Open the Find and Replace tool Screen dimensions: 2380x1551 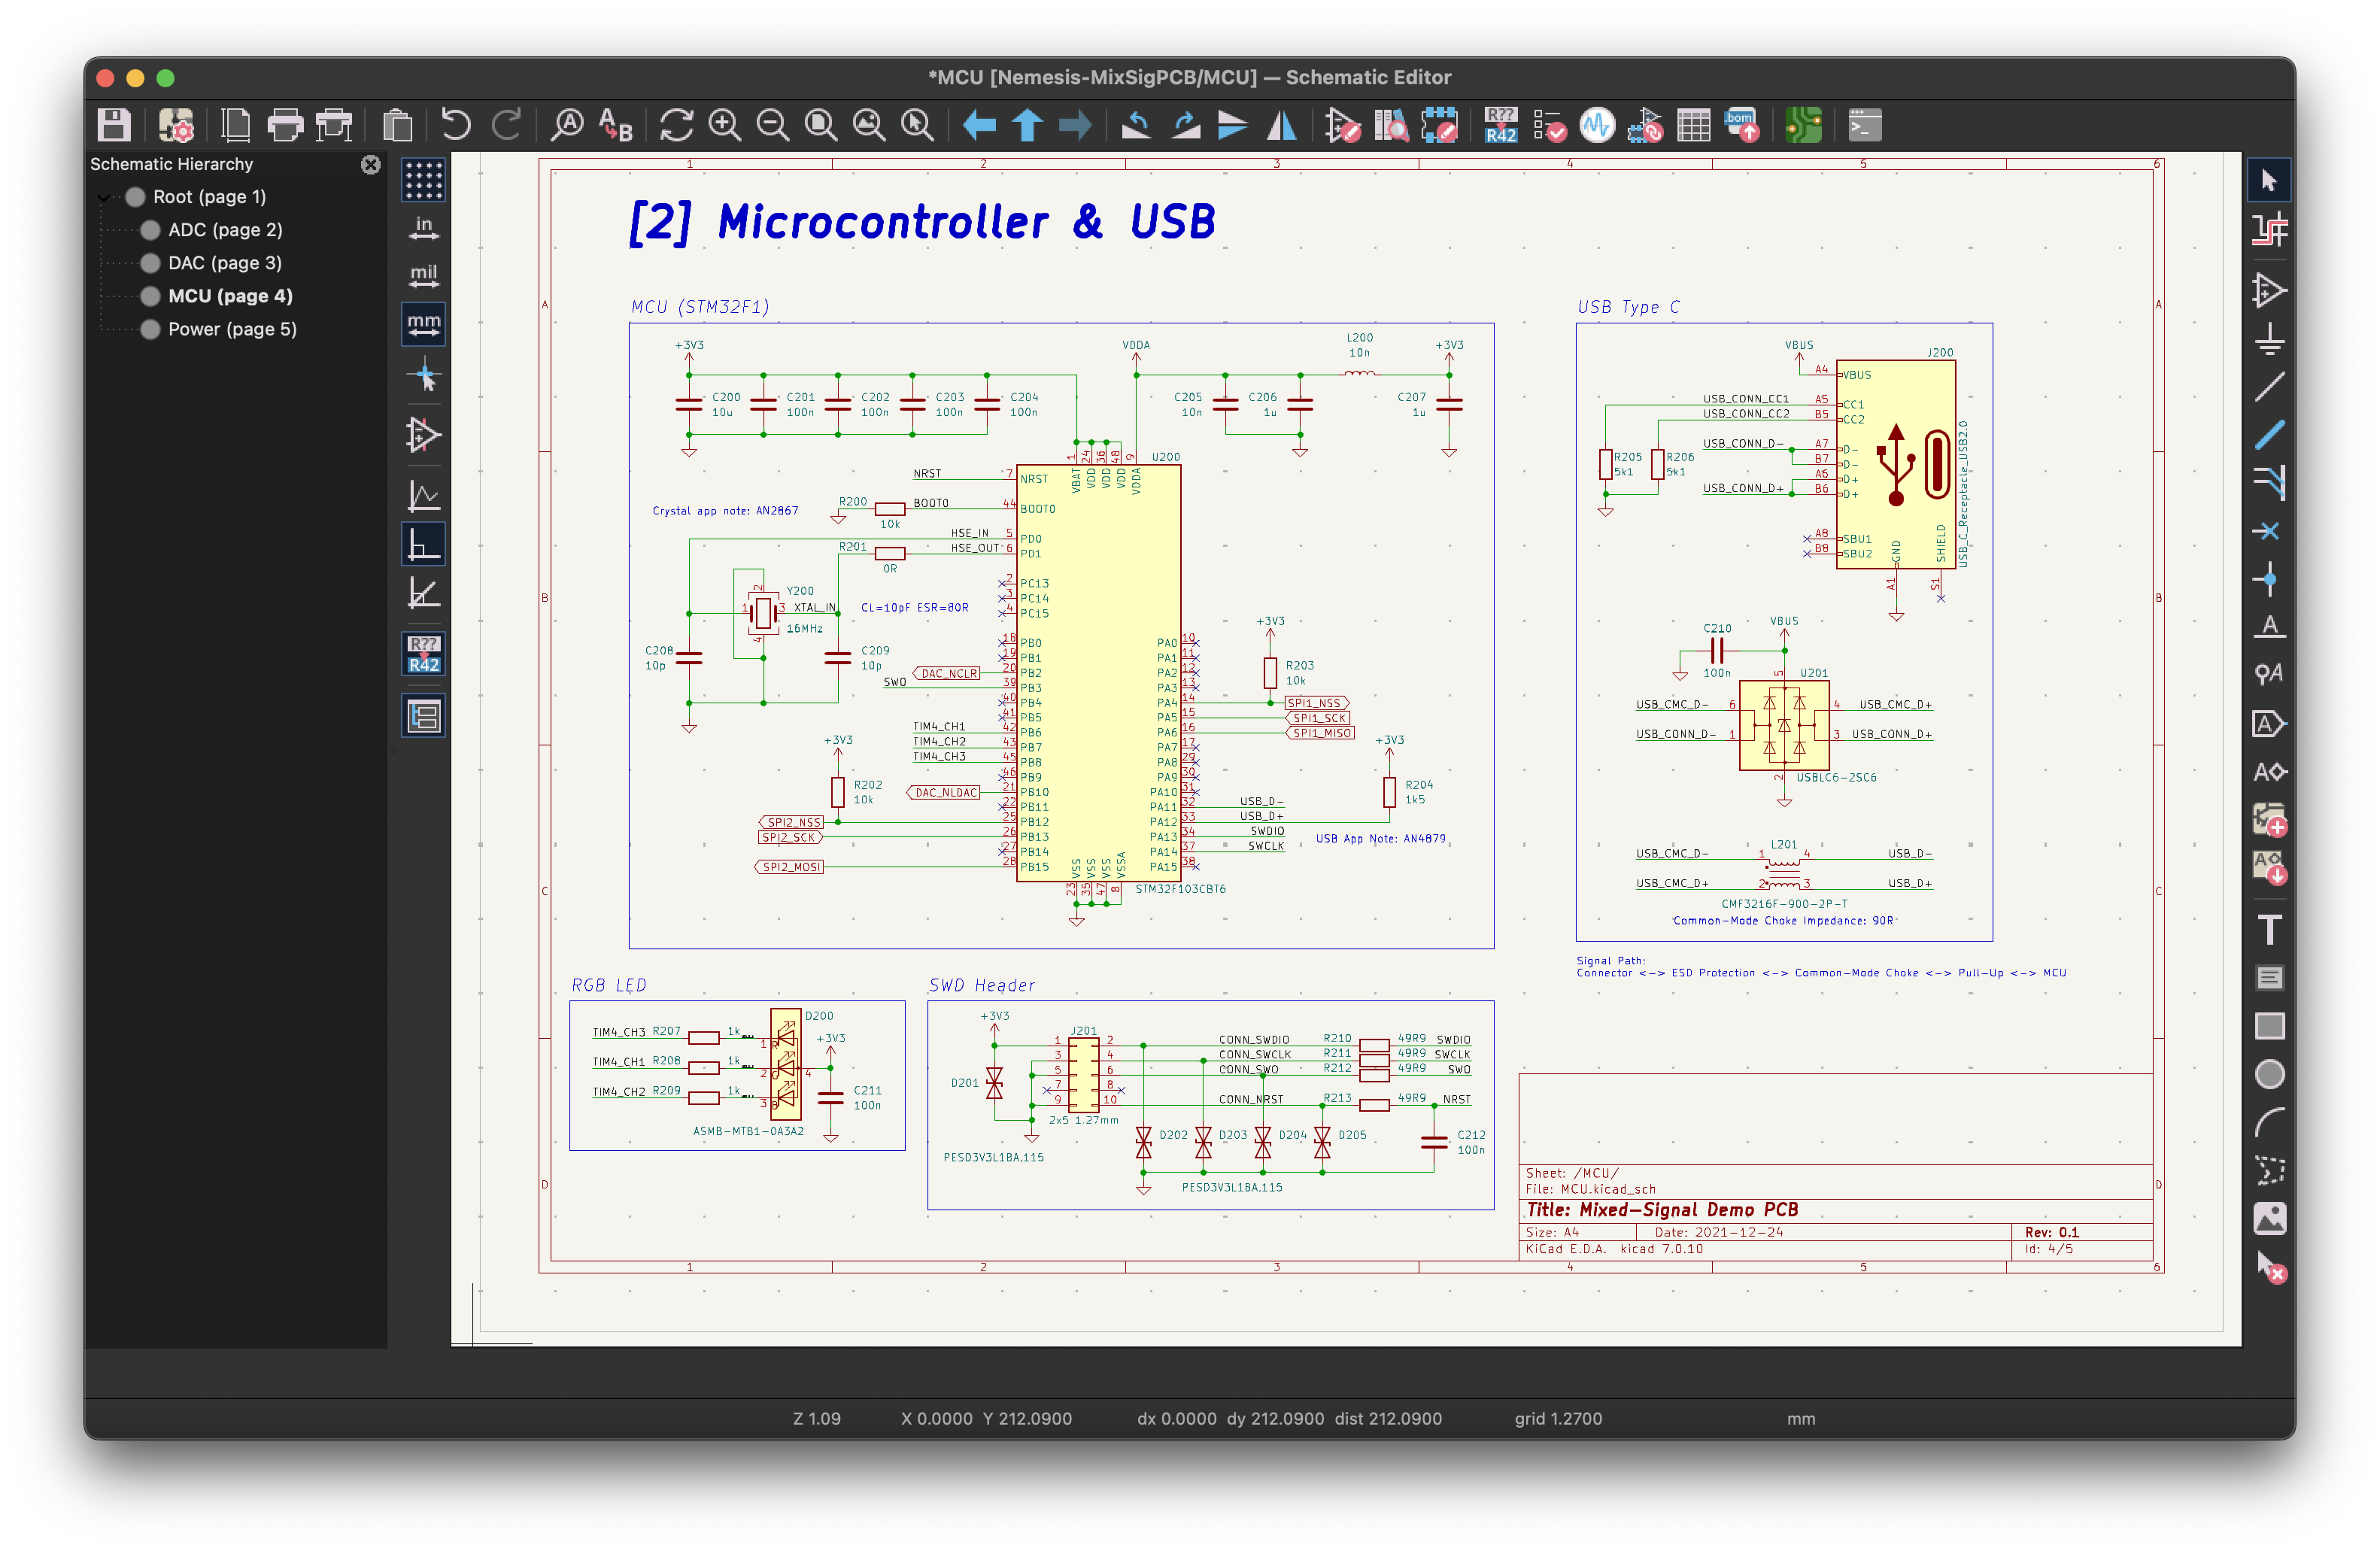coord(616,125)
